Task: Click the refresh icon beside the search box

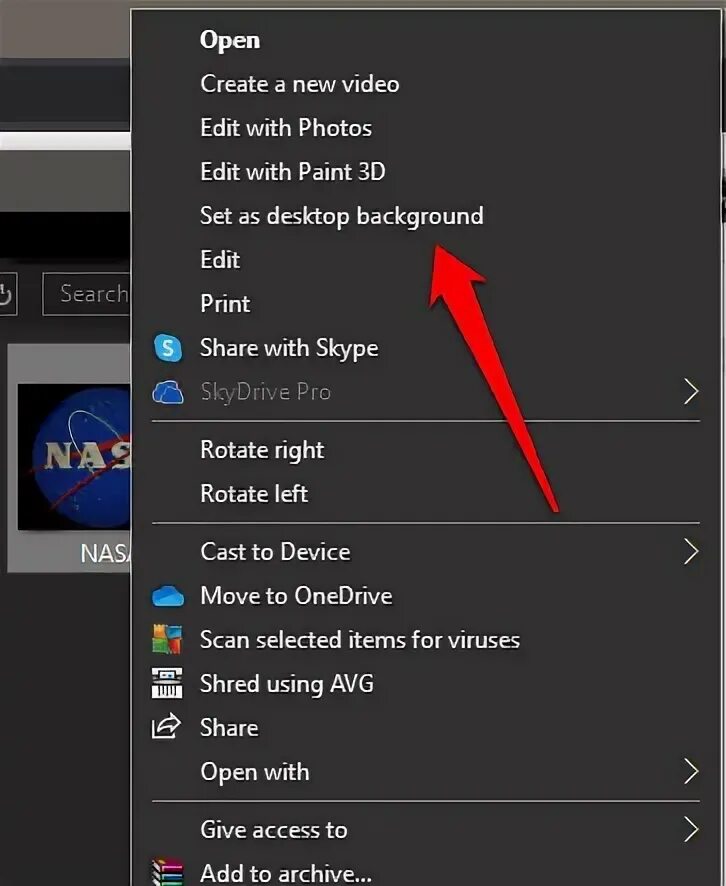Action: point(6,295)
